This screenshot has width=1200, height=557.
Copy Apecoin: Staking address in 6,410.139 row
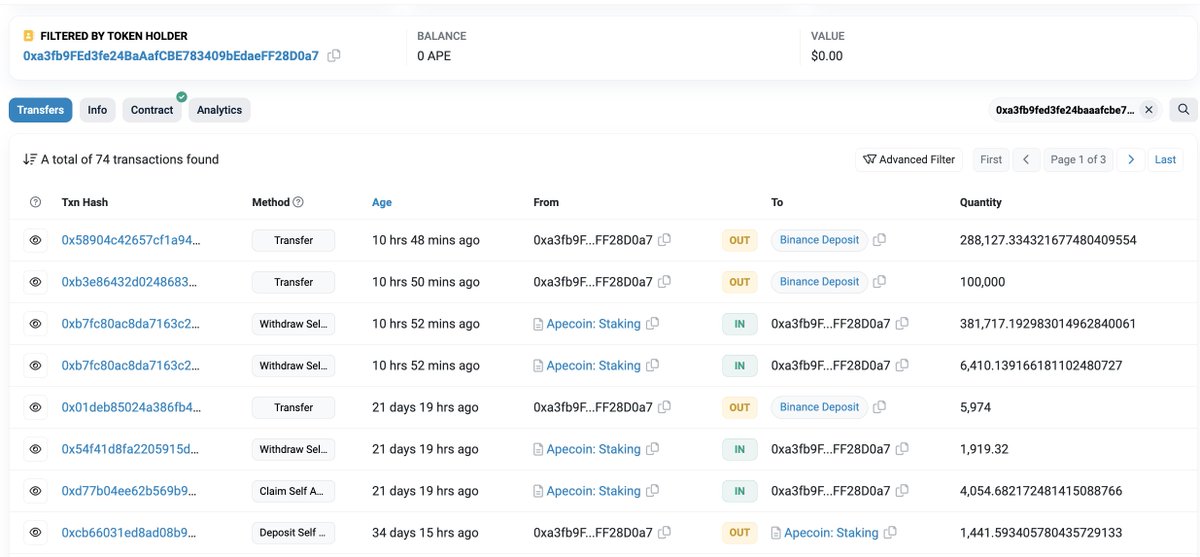(652, 366)
